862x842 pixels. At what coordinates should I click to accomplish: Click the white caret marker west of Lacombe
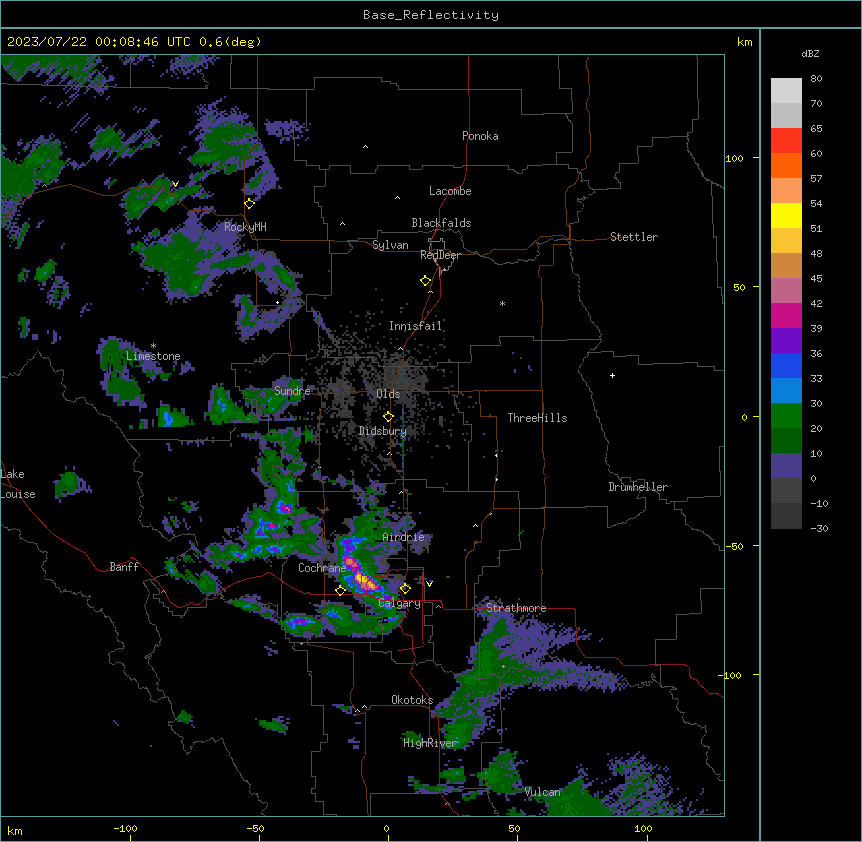click(x=397, y=198)
